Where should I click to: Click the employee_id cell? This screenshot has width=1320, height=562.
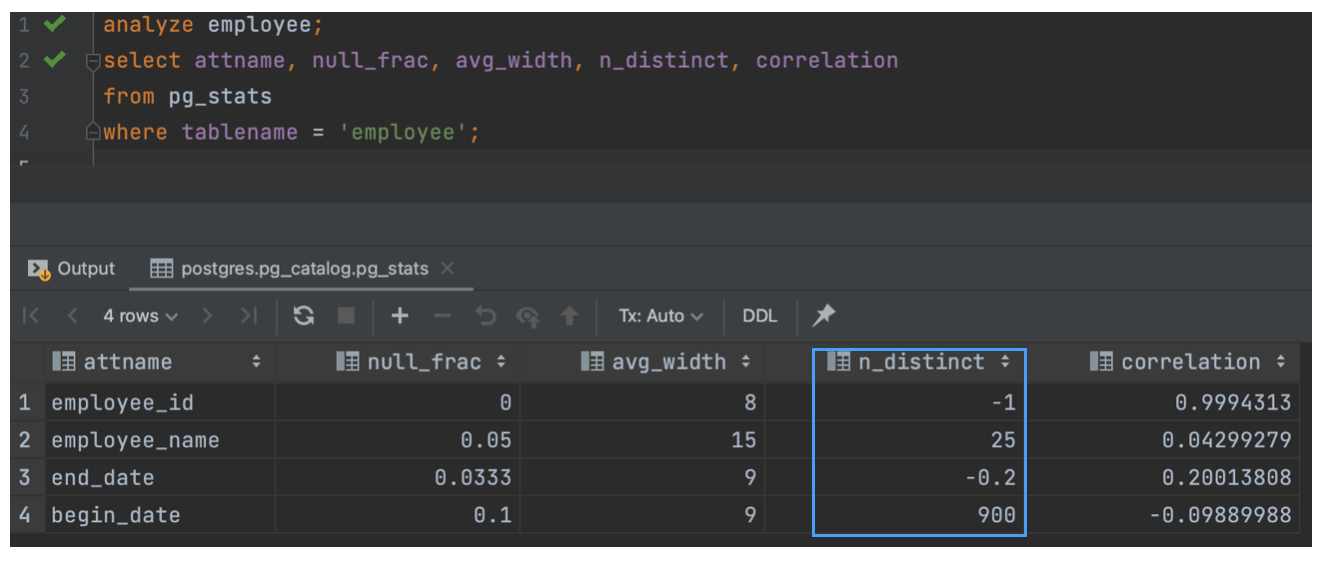160,402
